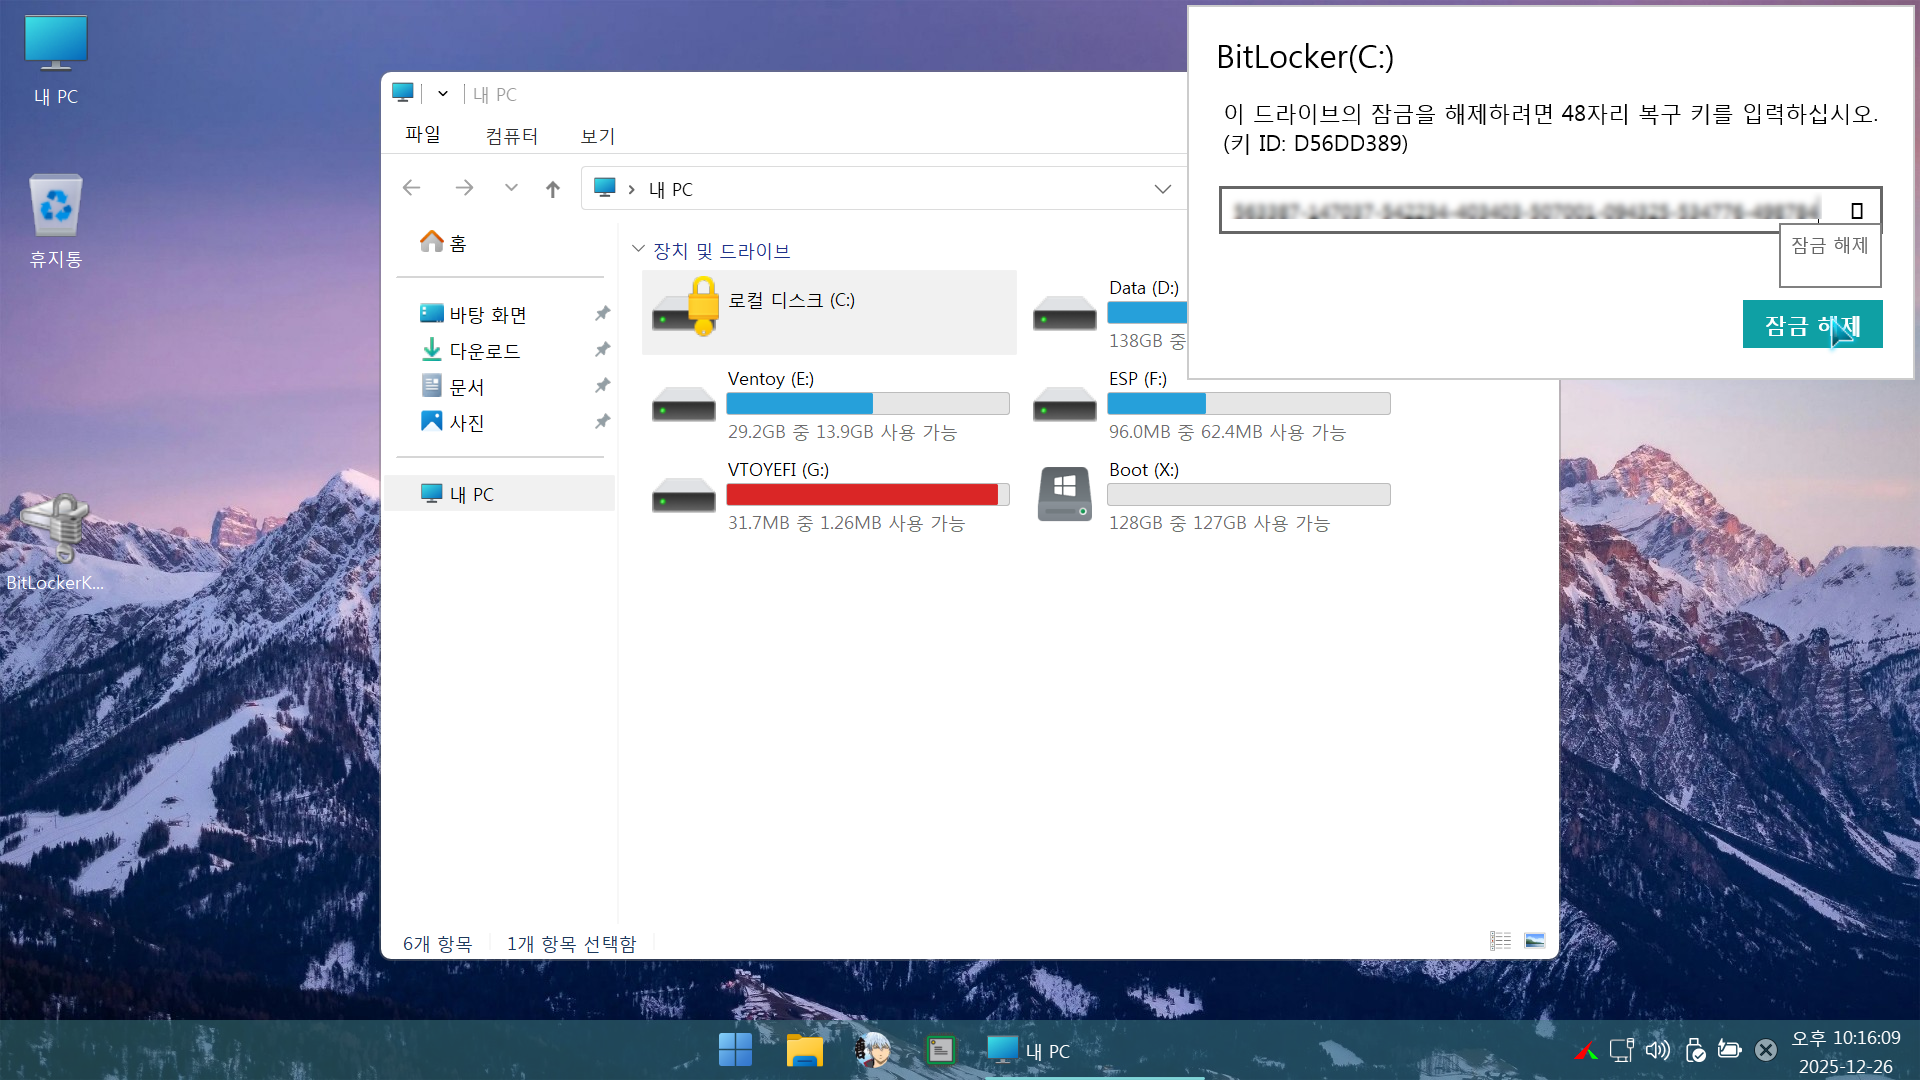Open the View menu tab
The width and height of the screenshot is (1920, 1080).
598,136
